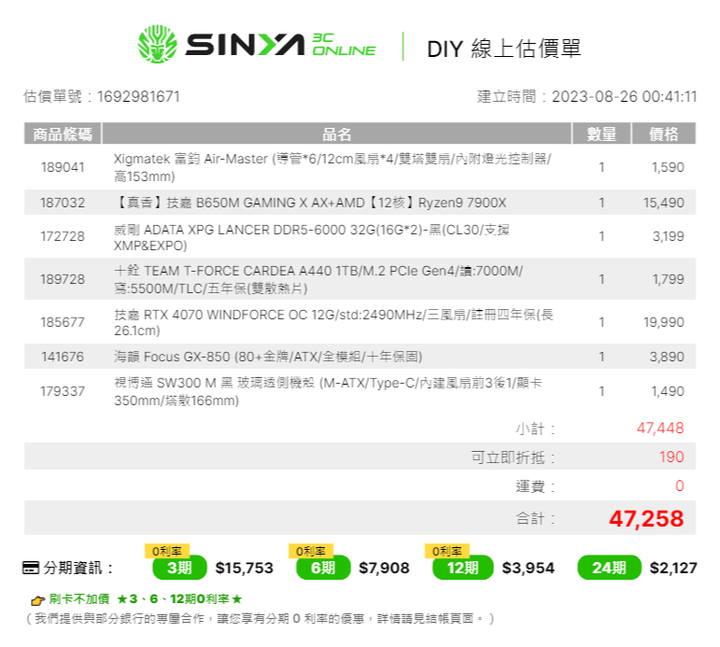Click the DIY 線上估價單 title

point(504,48)
